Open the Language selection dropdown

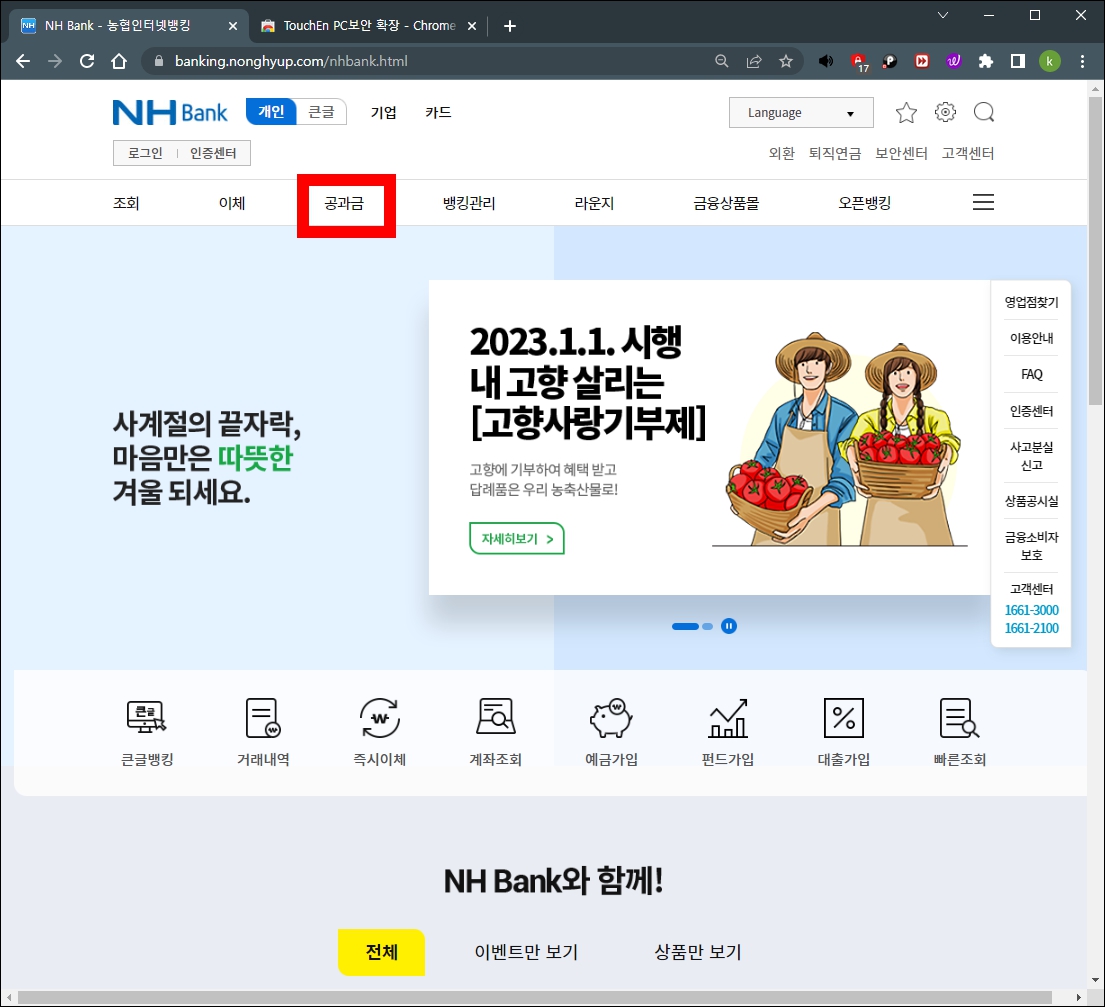(x=800, y=112)
